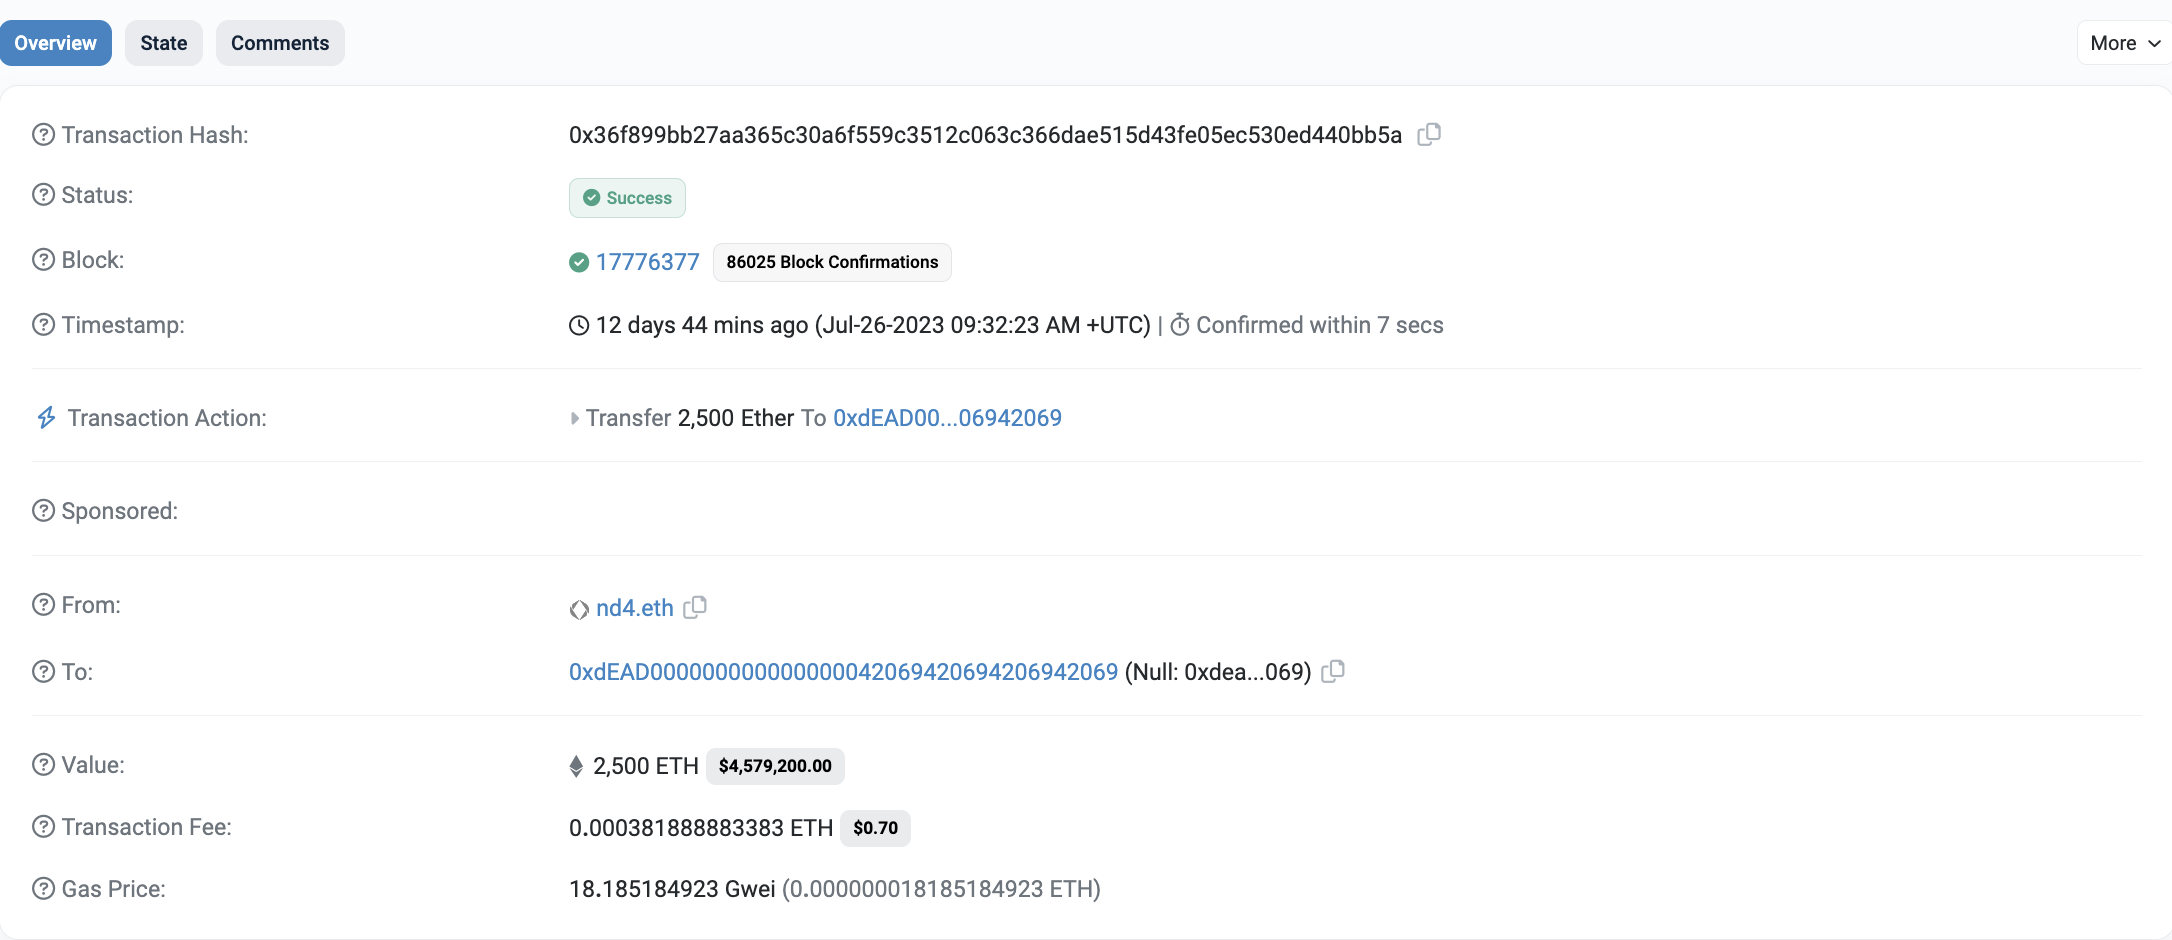Click the help icon beside Transaction Hash
2172x940 pixels.
[x=43, y=135]
